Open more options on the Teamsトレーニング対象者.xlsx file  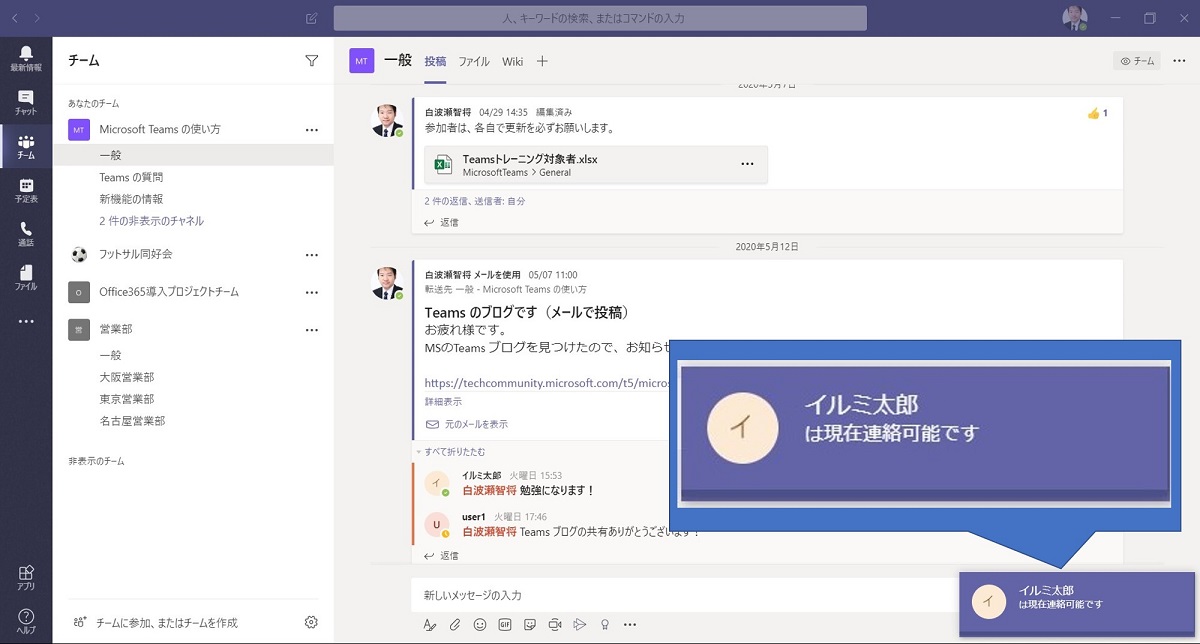(x=747, y=164)
